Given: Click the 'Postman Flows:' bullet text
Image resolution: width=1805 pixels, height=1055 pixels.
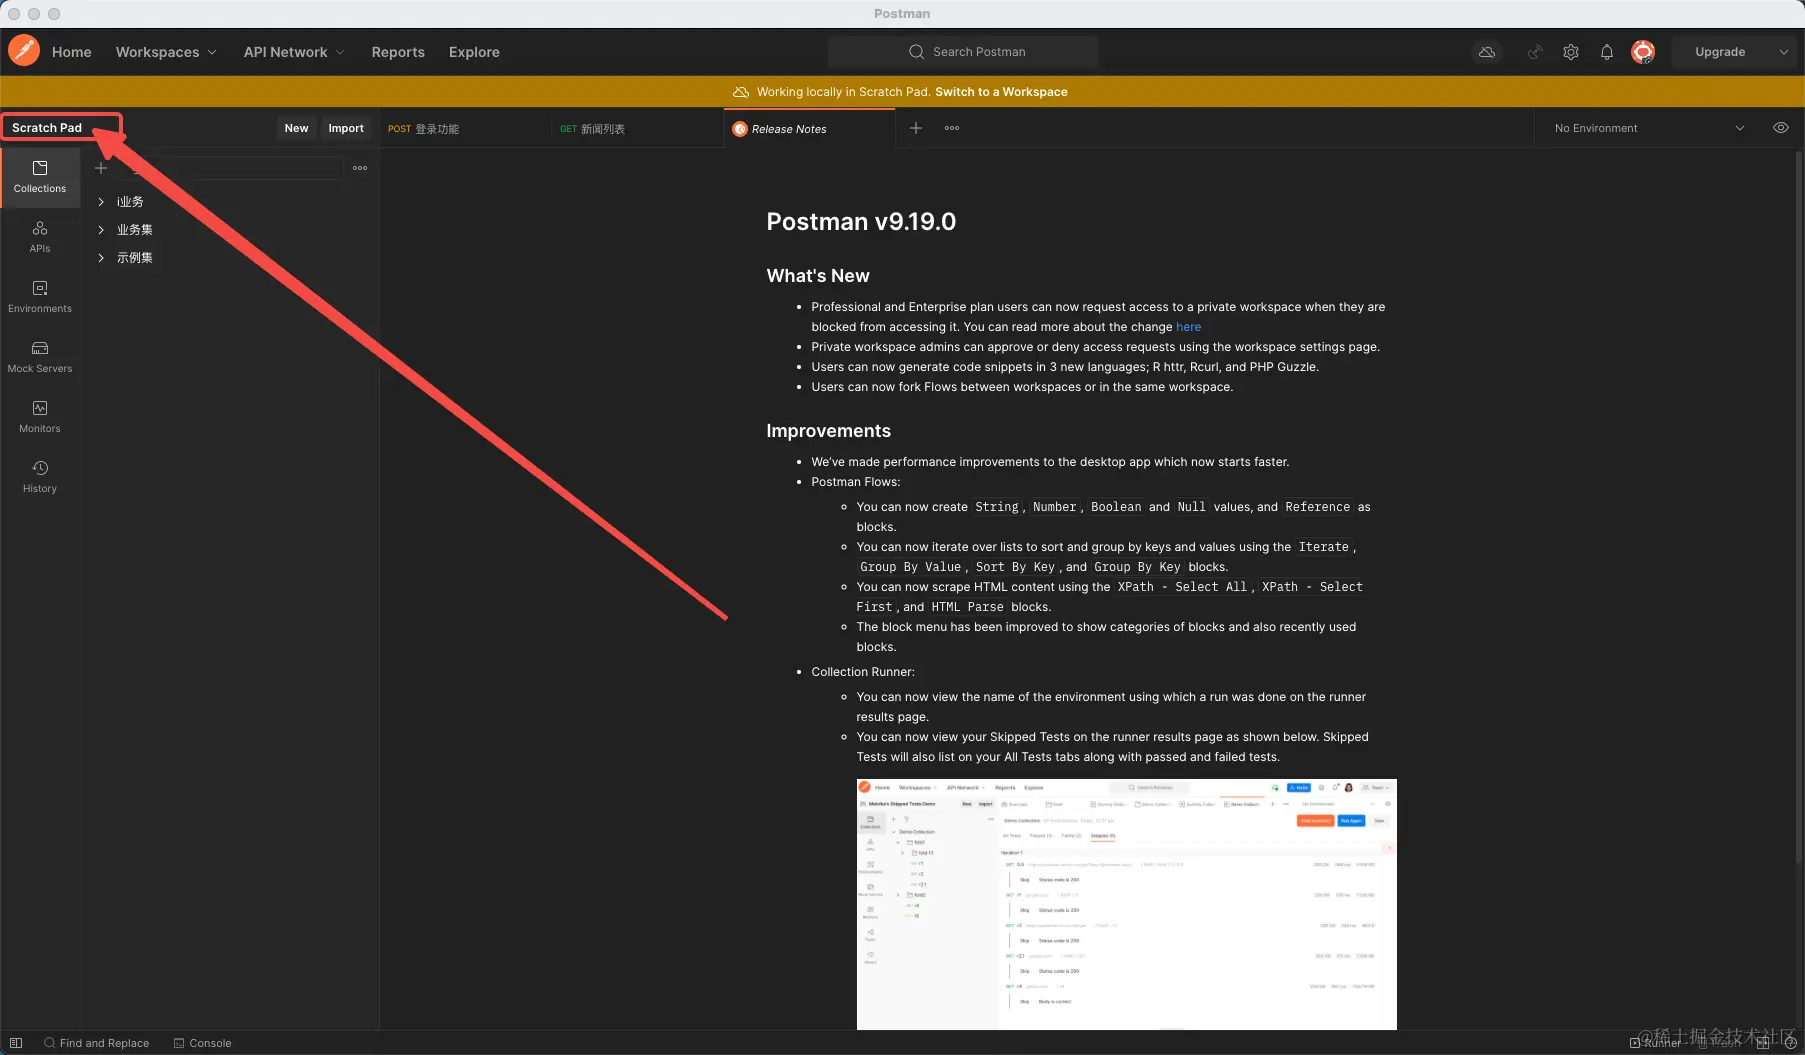Looking at the screenshot, I should click(x=856, y=482).
